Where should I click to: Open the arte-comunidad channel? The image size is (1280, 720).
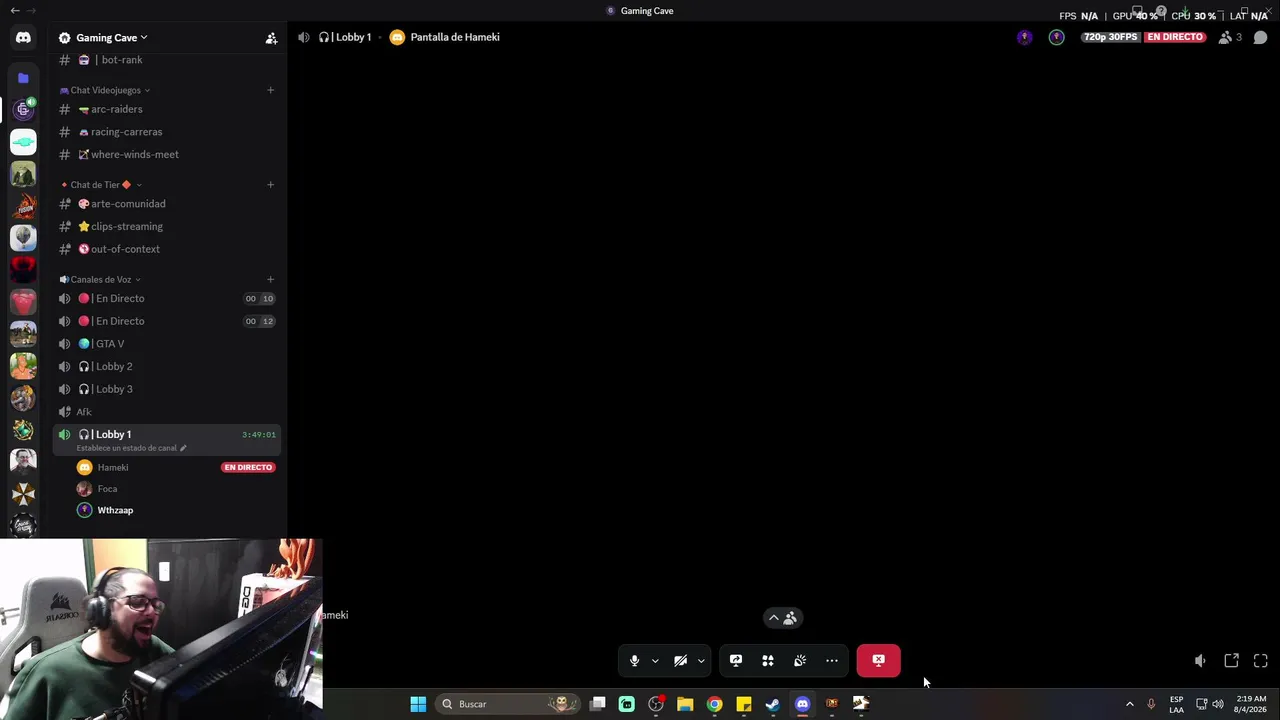click(167, 204)
